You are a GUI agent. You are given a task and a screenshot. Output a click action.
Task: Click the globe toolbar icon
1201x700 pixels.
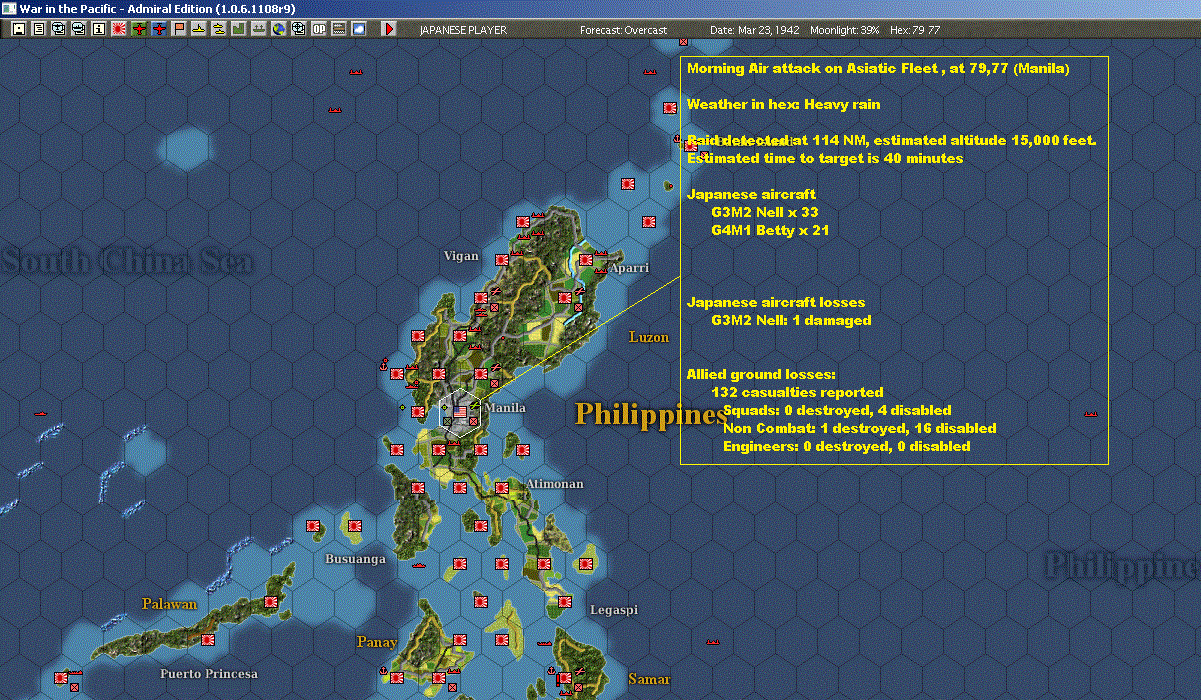pos(278,29)
